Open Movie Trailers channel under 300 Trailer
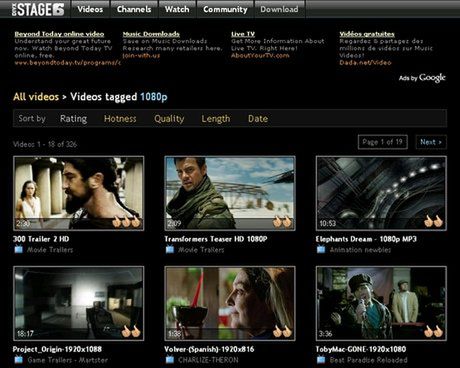The image size is (460, 368). [x=50, y=250]
